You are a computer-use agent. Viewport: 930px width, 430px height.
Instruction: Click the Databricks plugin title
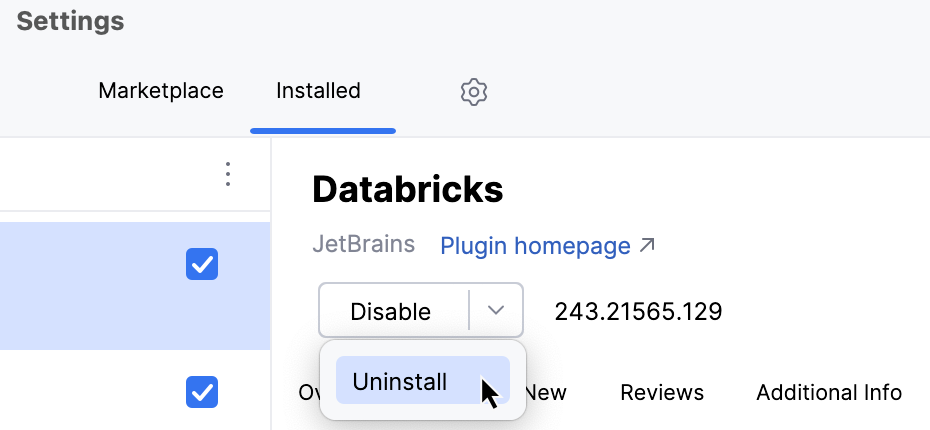[x=408, y=189]
